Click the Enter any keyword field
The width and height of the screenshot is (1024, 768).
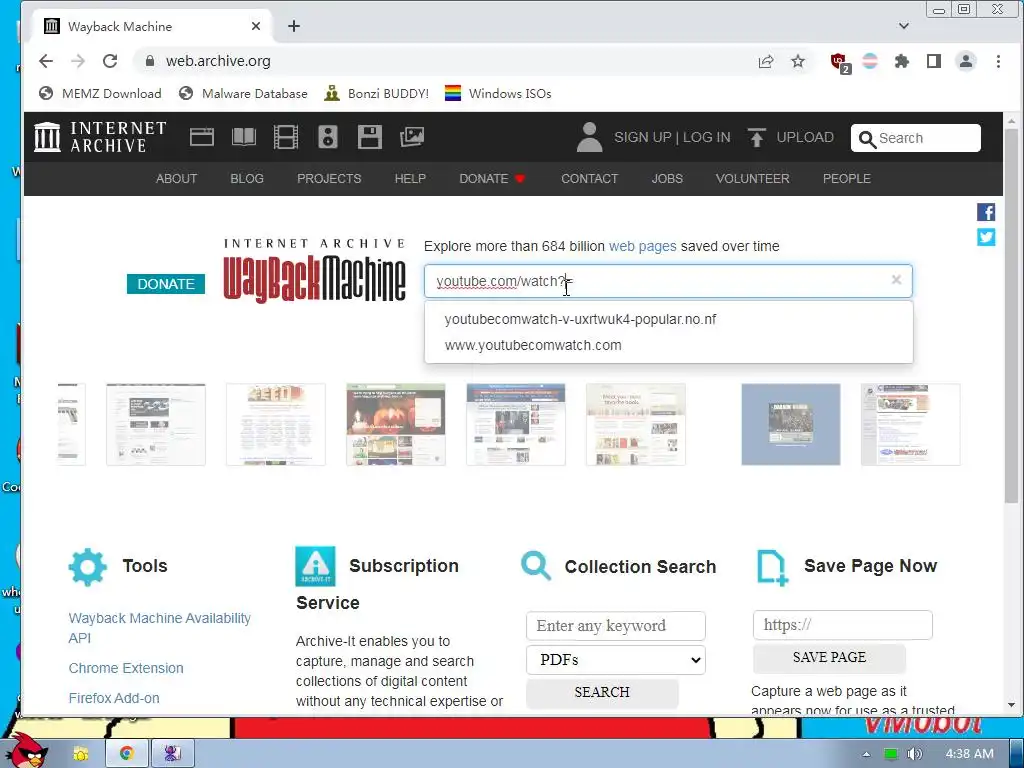[x=616, y=626]
